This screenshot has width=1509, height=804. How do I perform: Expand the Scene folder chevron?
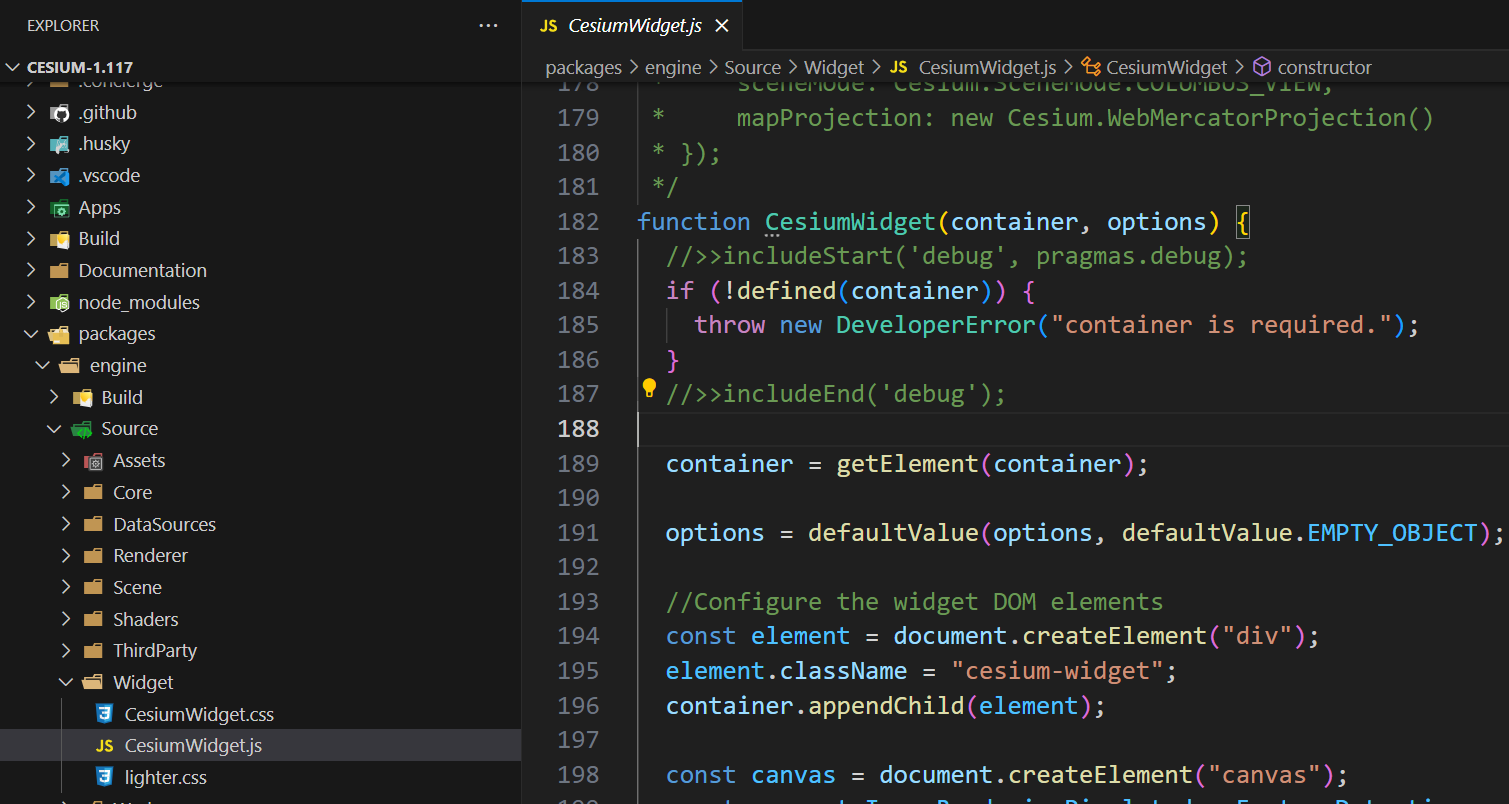coord(66,588)
